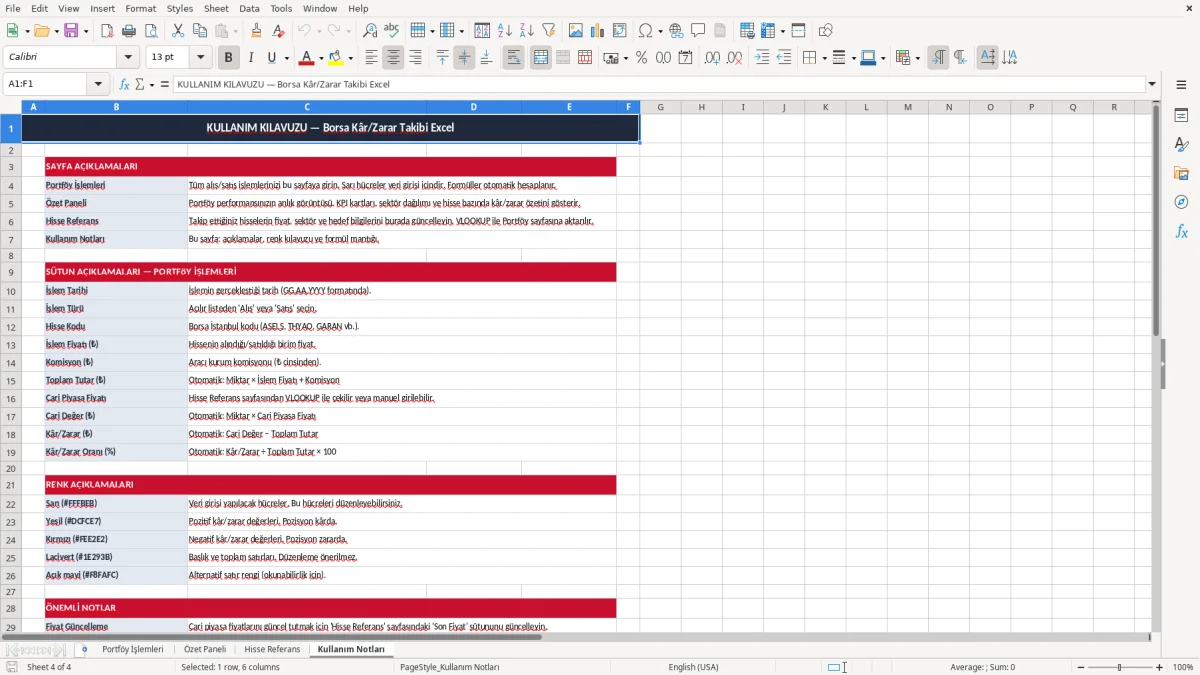
Task: Open the background color dropdown arrow
Action: [x=350, y=58]
